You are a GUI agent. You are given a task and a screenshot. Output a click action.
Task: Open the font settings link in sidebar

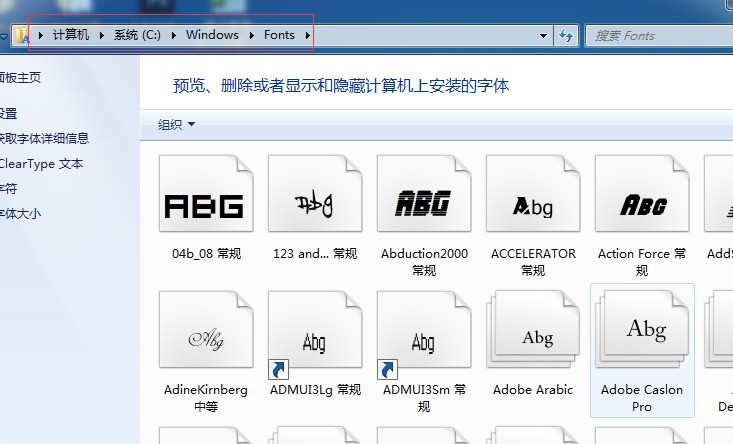pyautogui.click(x=8, y=114)
